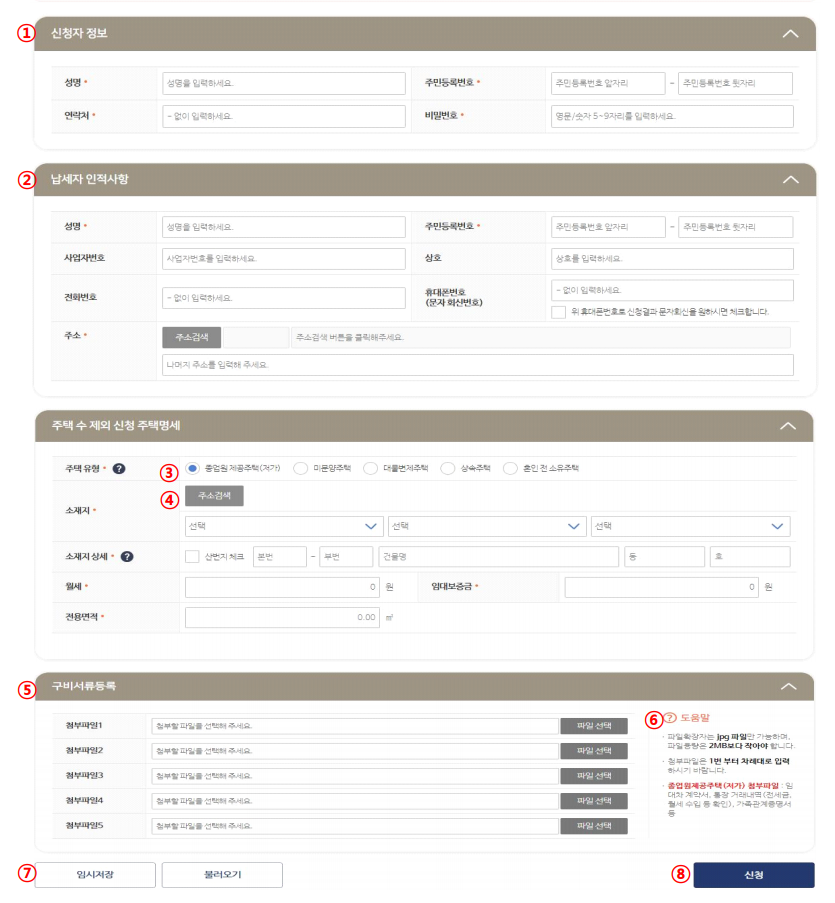
Task: Focus 납세자 주민등록번호 뒷자리 field
Action: (x=735, y=227)
